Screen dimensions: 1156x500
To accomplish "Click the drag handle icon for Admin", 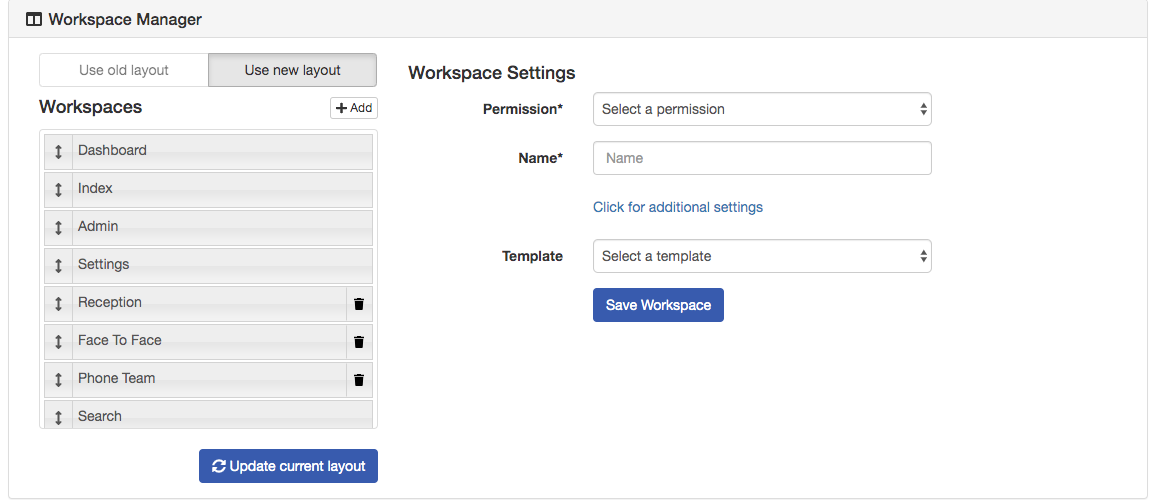I will [58, 227].
